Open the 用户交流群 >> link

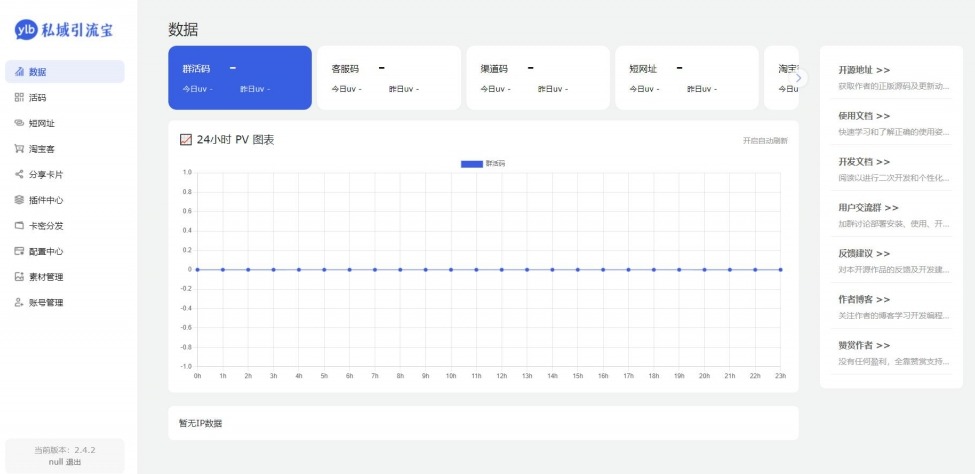click(868, 208)
